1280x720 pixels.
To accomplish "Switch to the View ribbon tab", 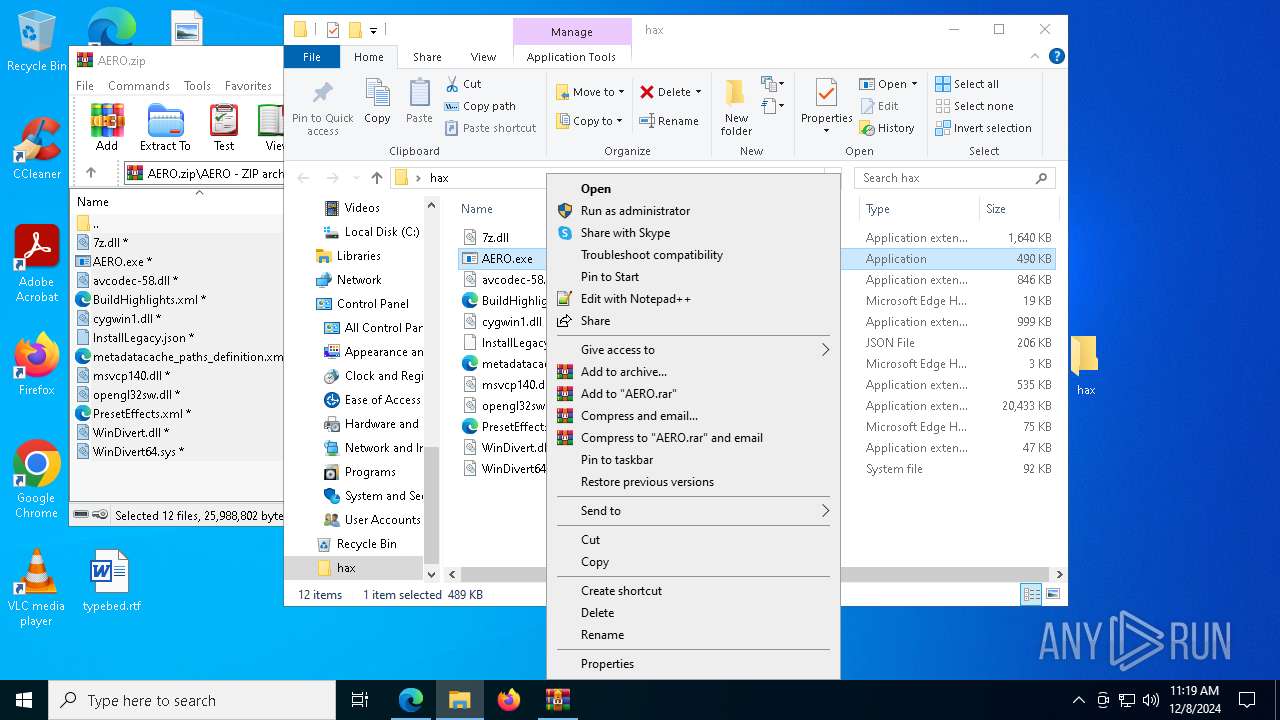I will [x=483, y=57].
